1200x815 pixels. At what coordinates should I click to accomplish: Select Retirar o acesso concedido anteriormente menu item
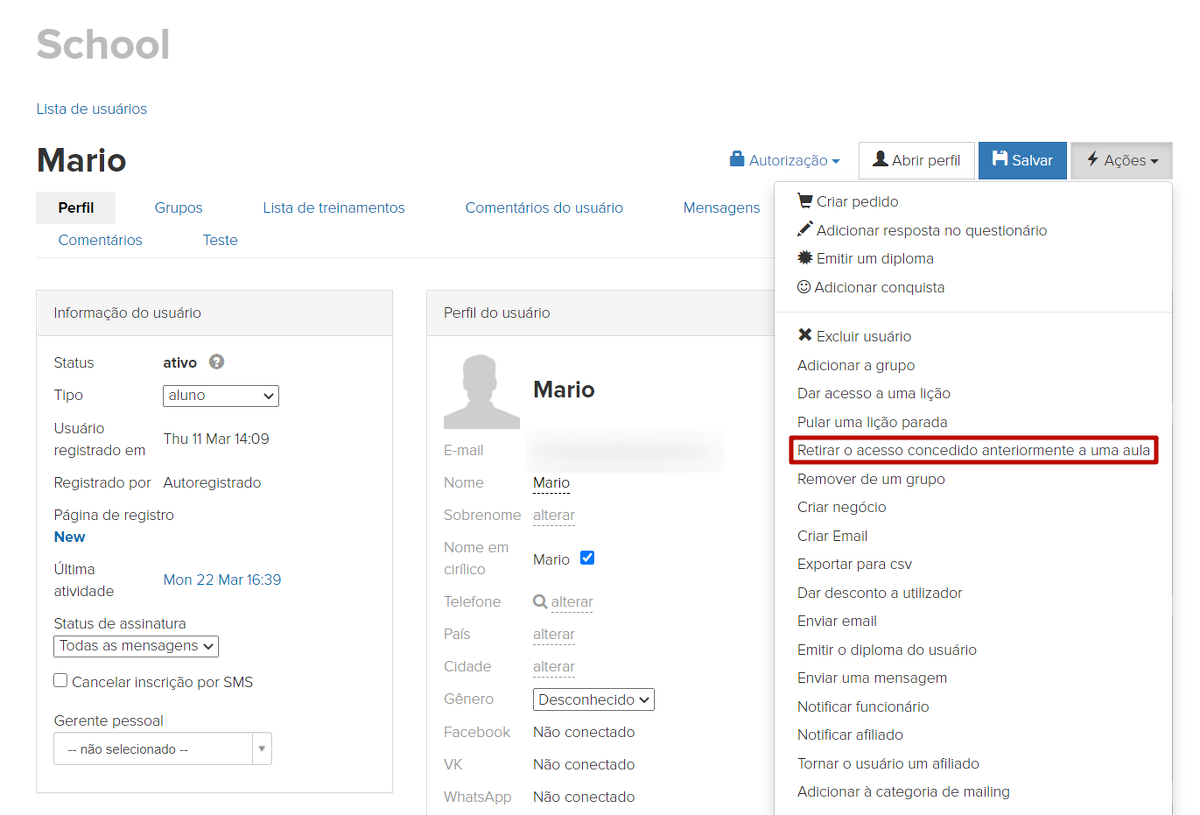point(973,451)
